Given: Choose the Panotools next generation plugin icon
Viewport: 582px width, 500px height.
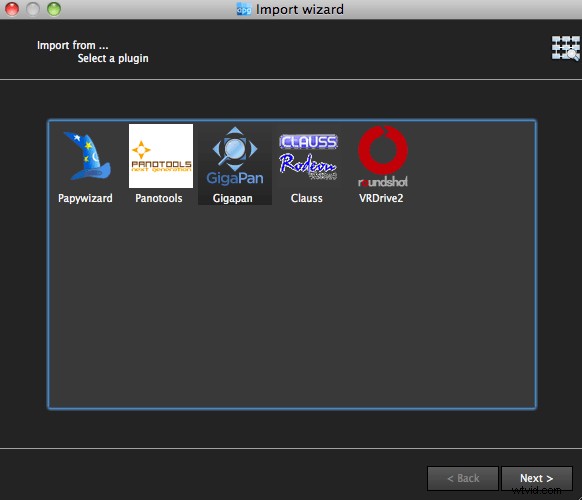Looking at the screenshot, I should [161, 156].
